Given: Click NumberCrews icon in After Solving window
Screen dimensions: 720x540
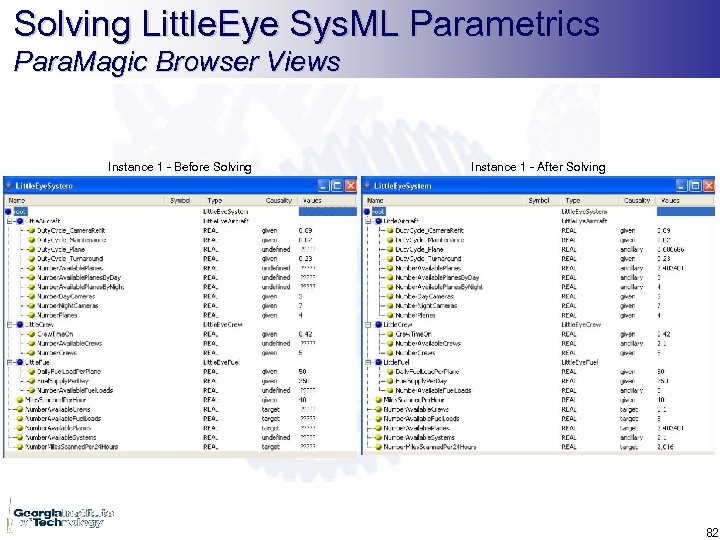Looking at the screenshot, I should pyautogui.click(x=390, y=353).
